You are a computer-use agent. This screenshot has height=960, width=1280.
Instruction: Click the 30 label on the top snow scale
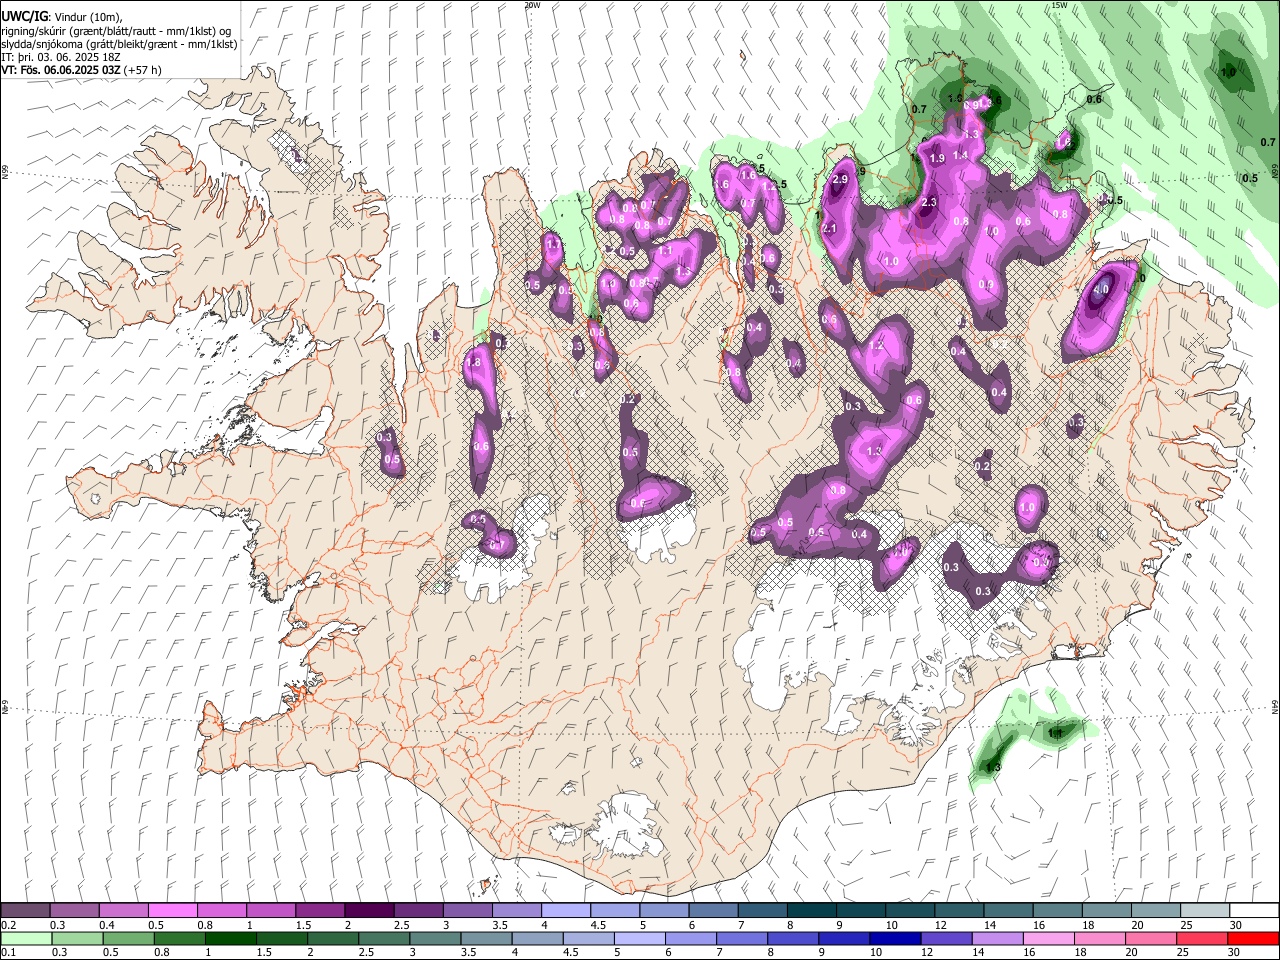point(1236,925)
